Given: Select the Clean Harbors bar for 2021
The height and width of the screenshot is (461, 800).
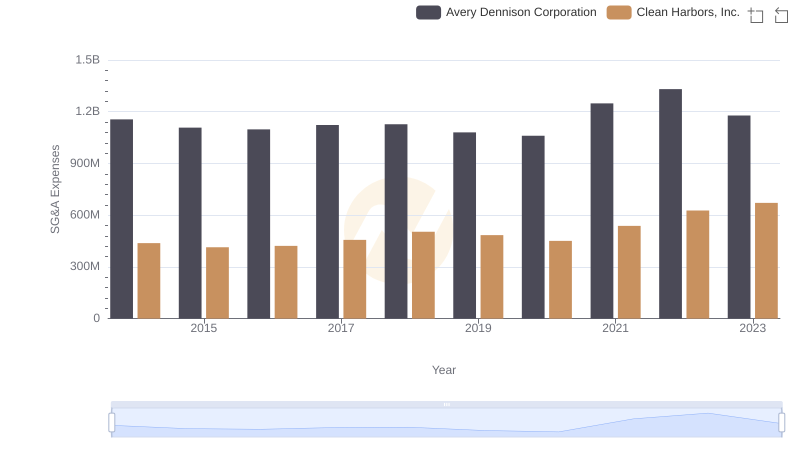Looking at the screenshot, I should pyautogui.click(x=629, y=272).
